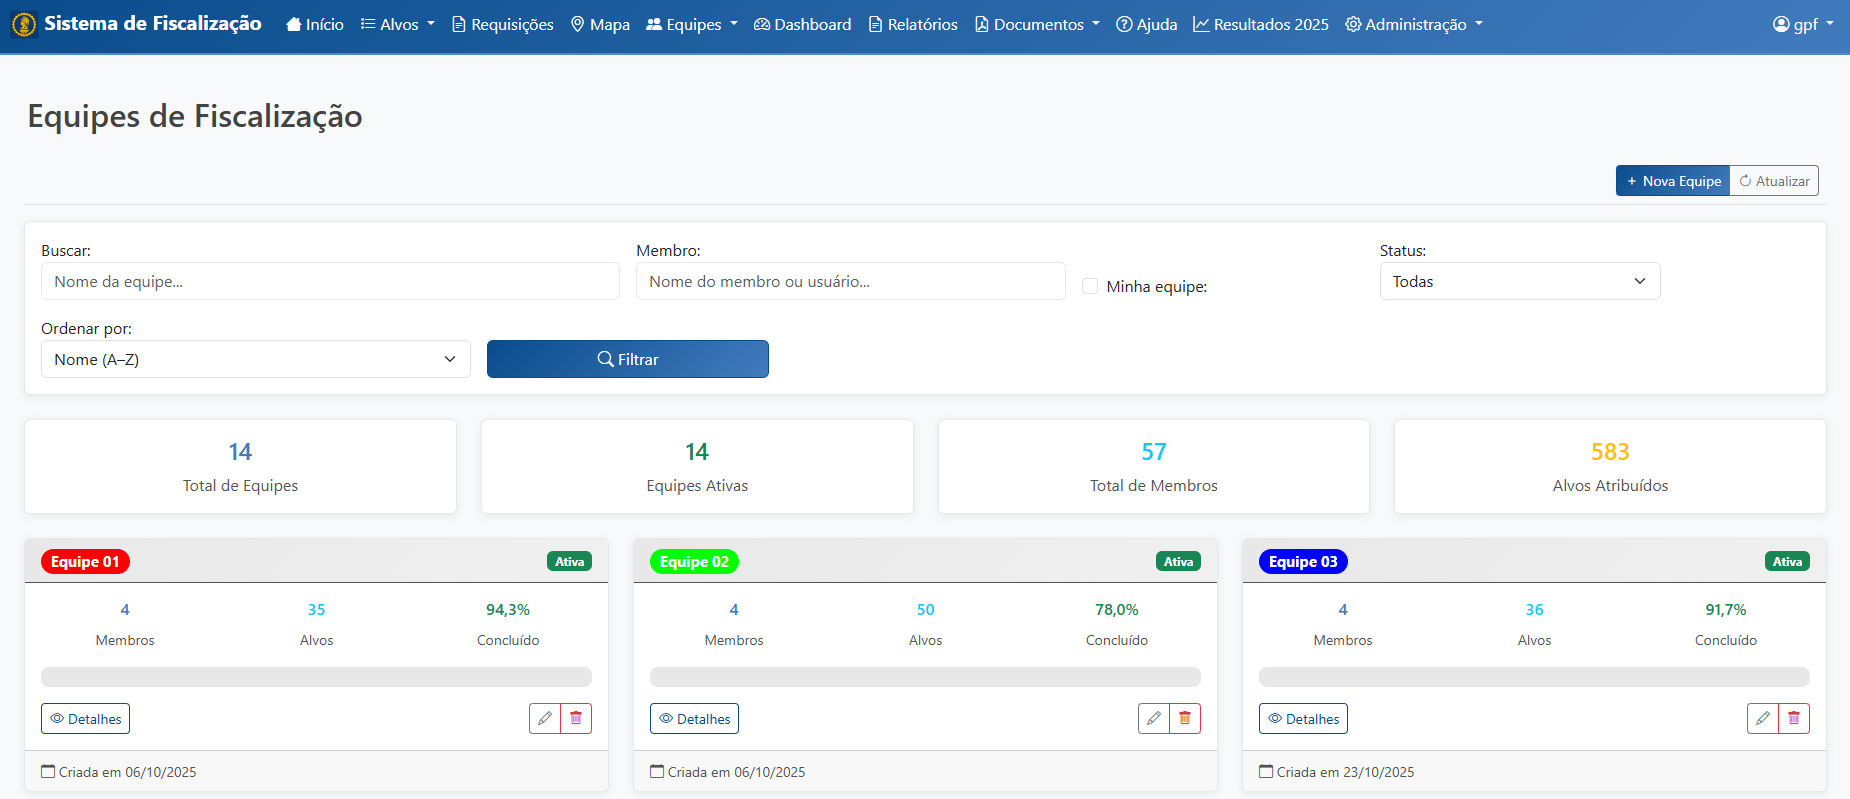This screenshot has width=1850, height=799.
Task: Click the pencil edit icon for Equipe 01
Action: click(x=544, y=718)
